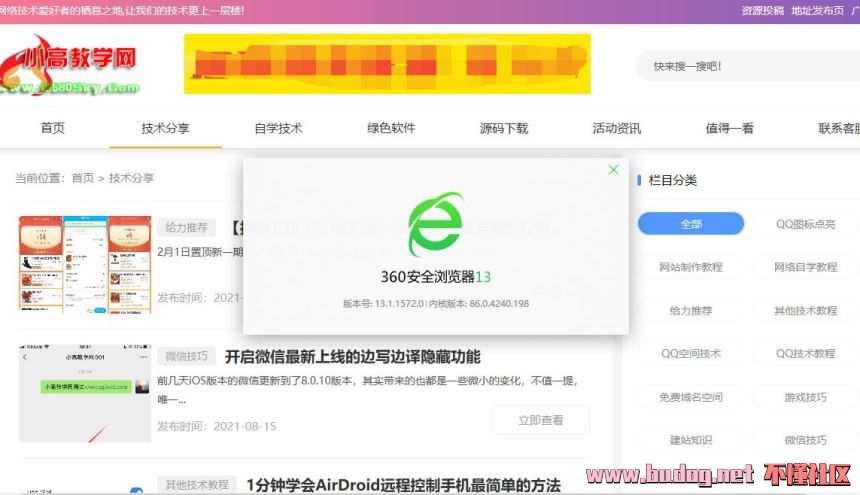The width and height of the screenshot is (860, 495).
Task: Click the yellow banner advertisement
Action: click(387, 64)
